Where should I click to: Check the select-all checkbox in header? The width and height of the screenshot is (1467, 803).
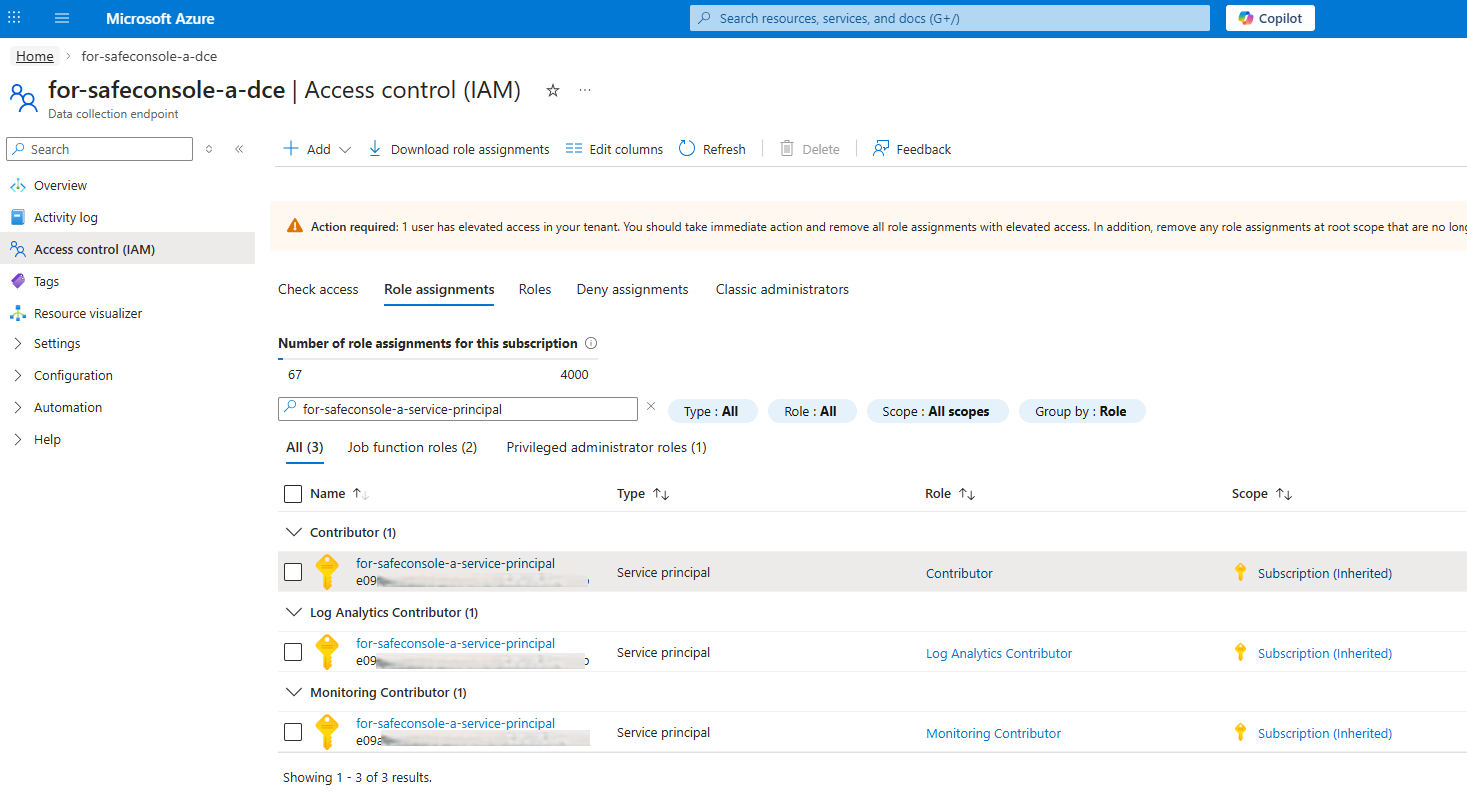(293, 493)
